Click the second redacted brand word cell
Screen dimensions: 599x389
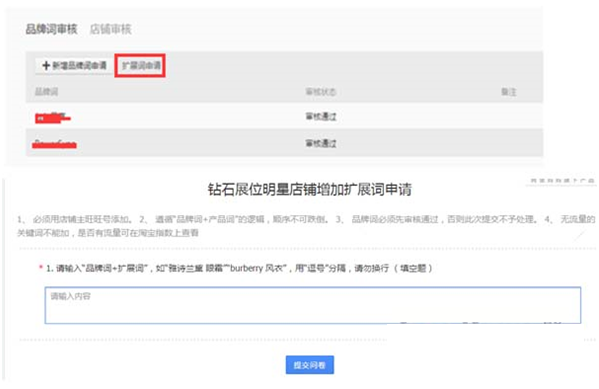click(54, 144)
